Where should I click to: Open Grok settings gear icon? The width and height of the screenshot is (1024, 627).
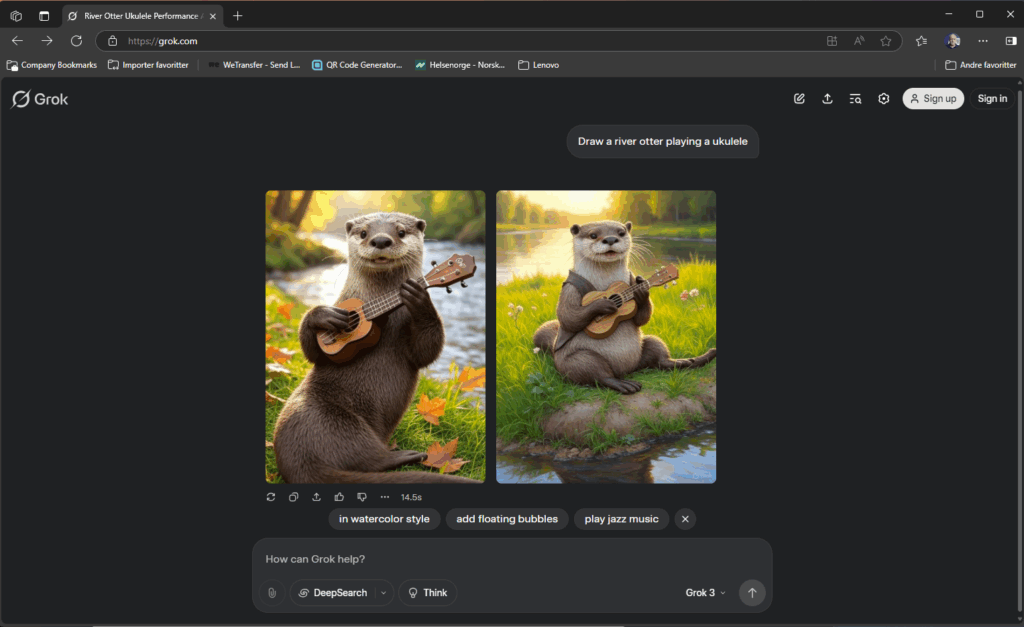884,99
